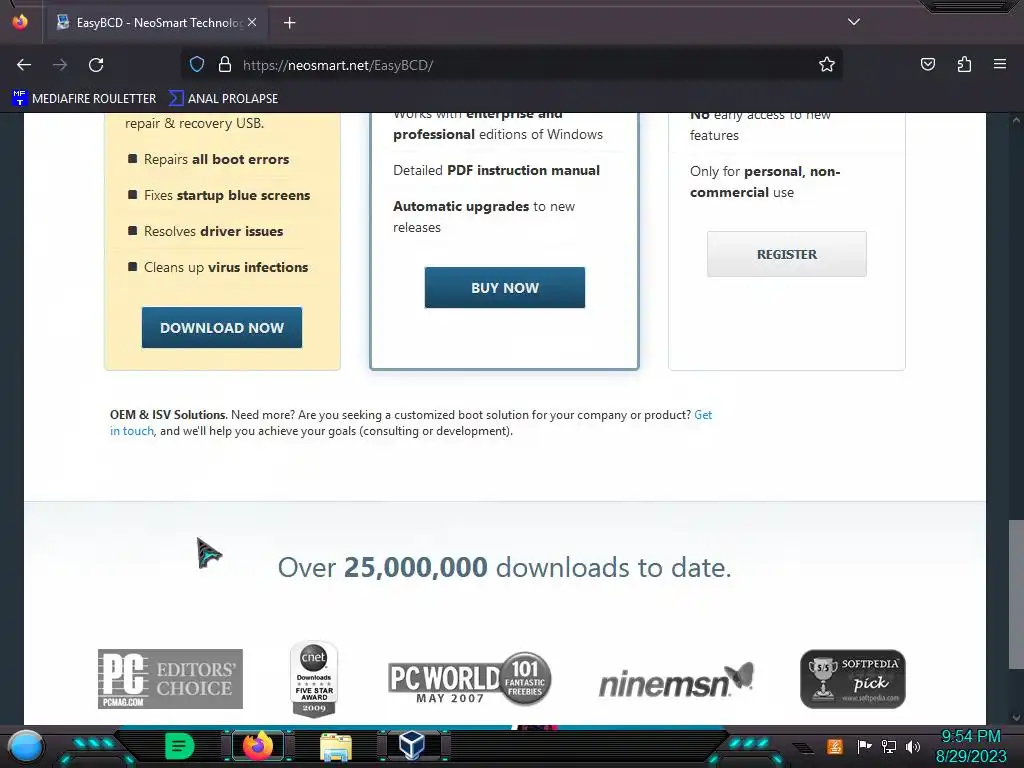Click scrollbar up arrow
Screen dimensions: 1024x768
pyautogui.click(x=1016, y=120)
